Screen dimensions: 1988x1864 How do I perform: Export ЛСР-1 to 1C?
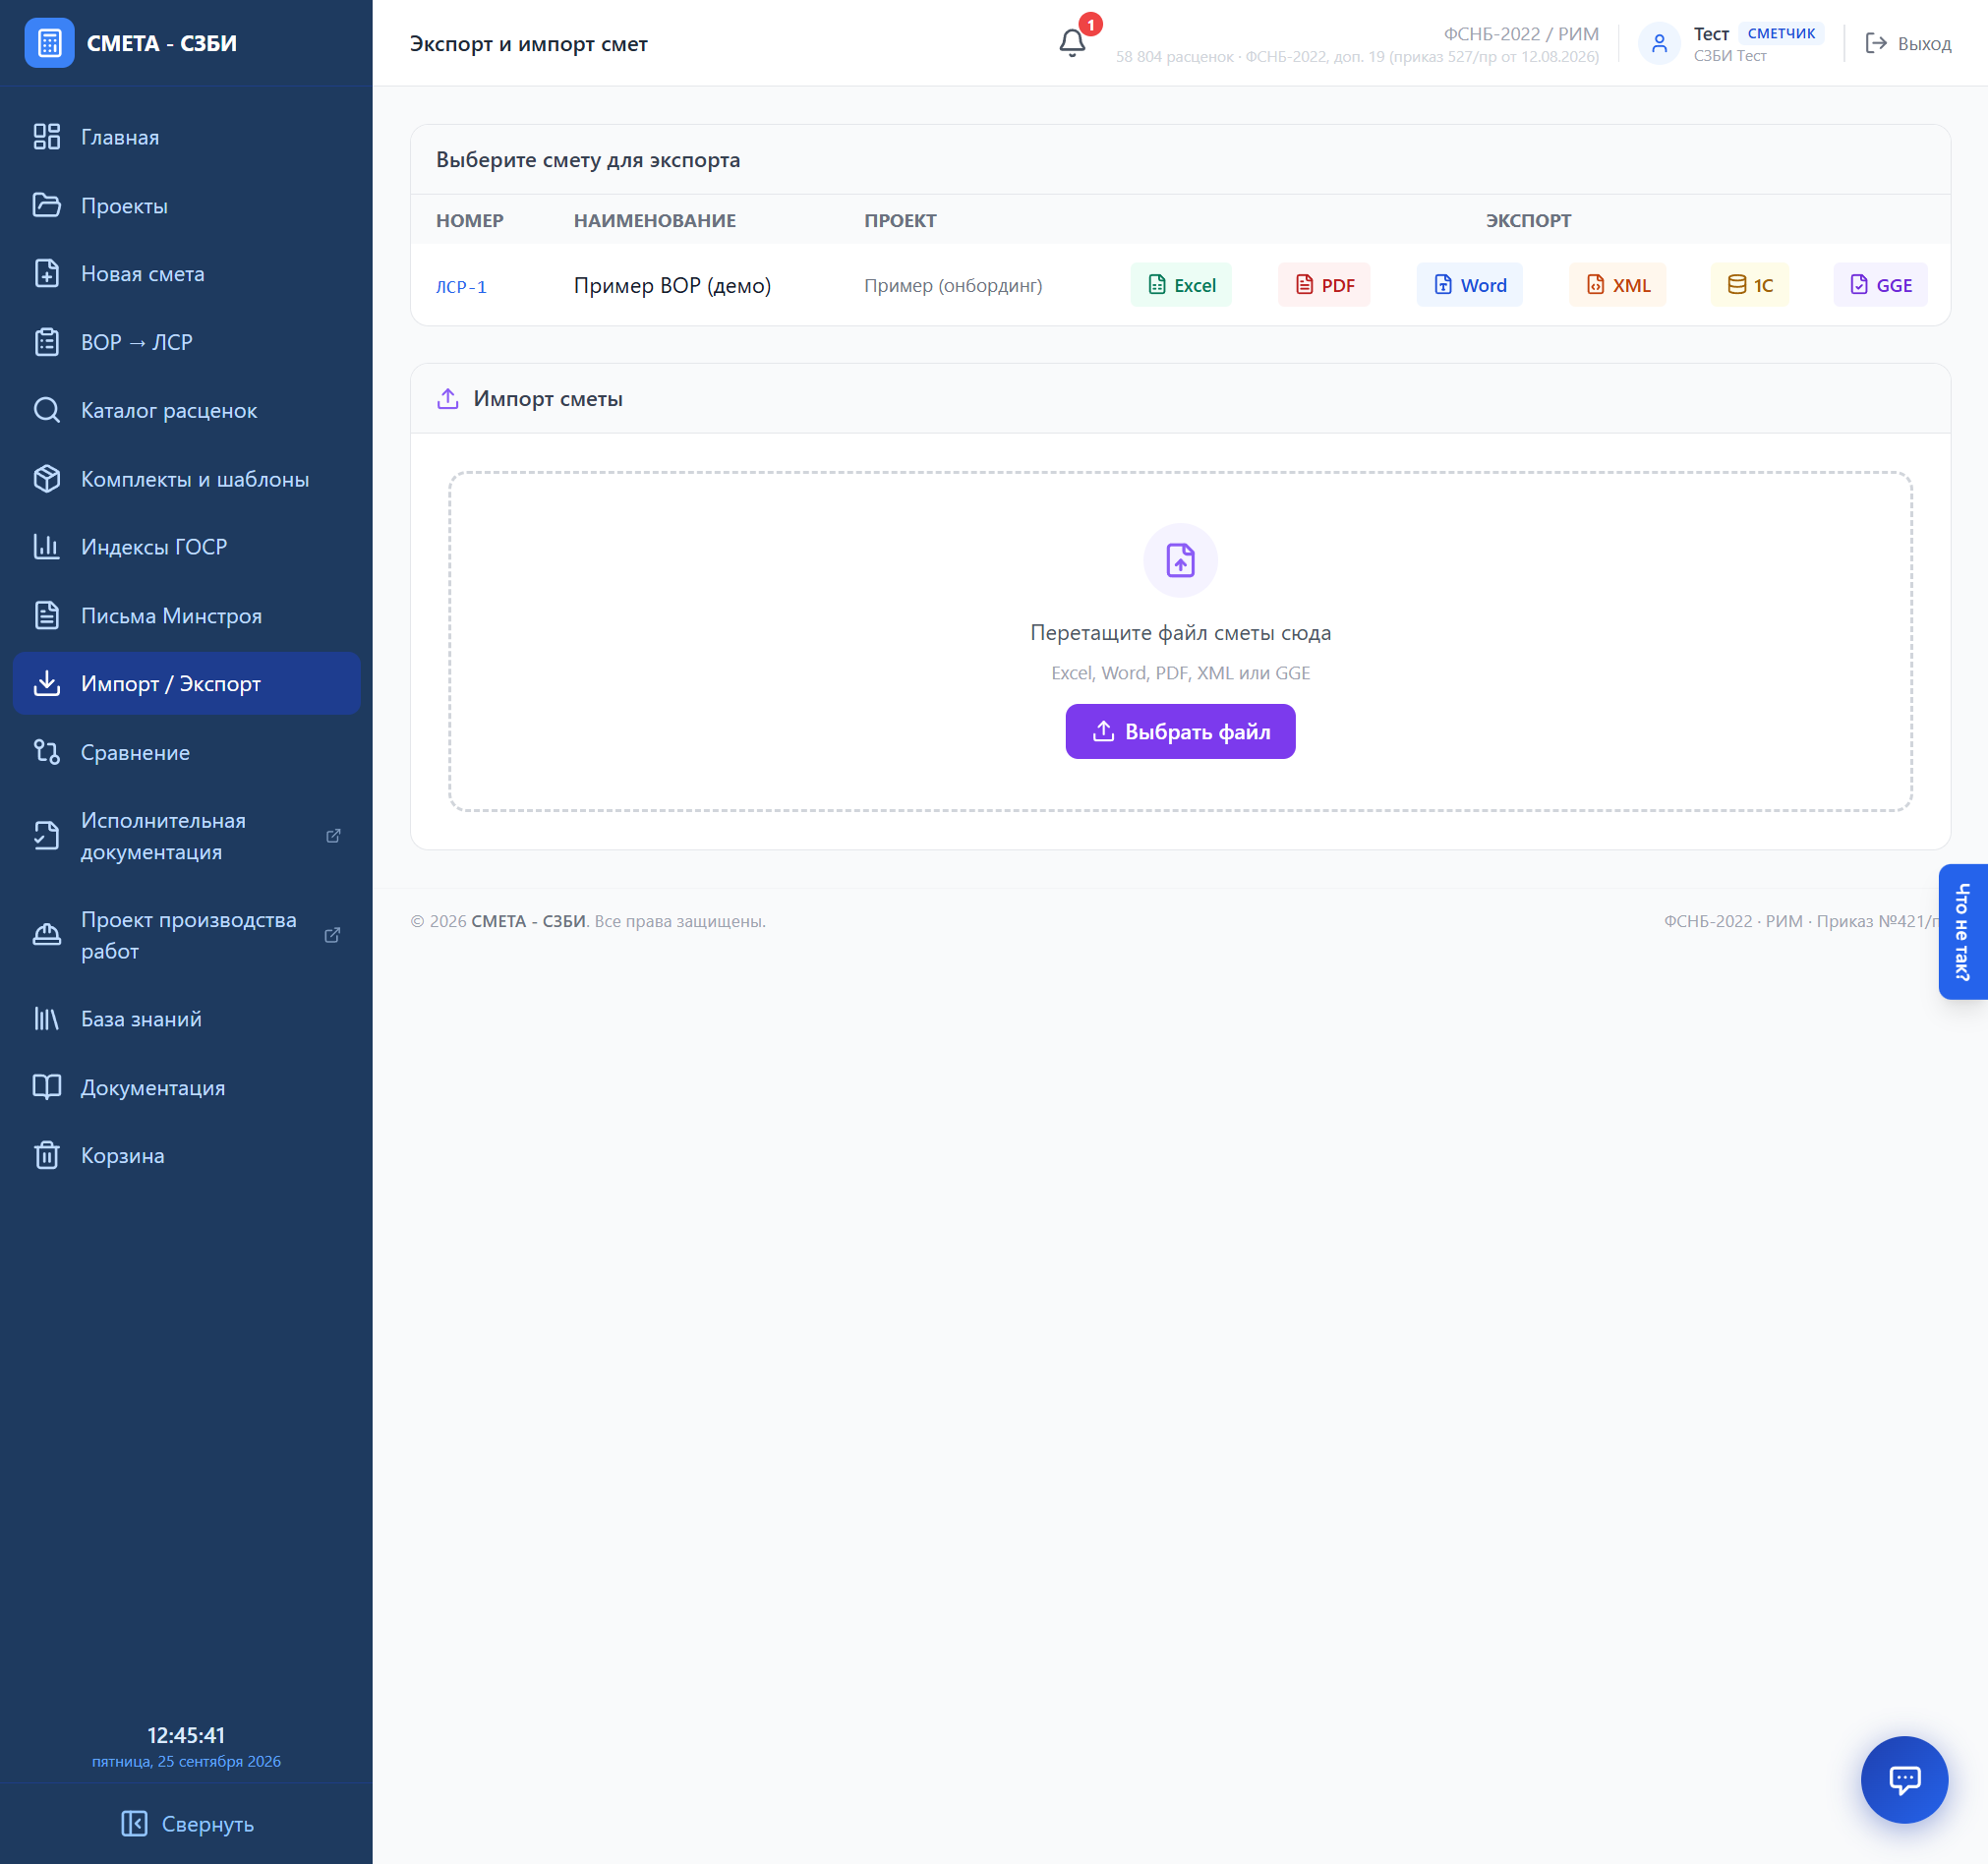1750,285
